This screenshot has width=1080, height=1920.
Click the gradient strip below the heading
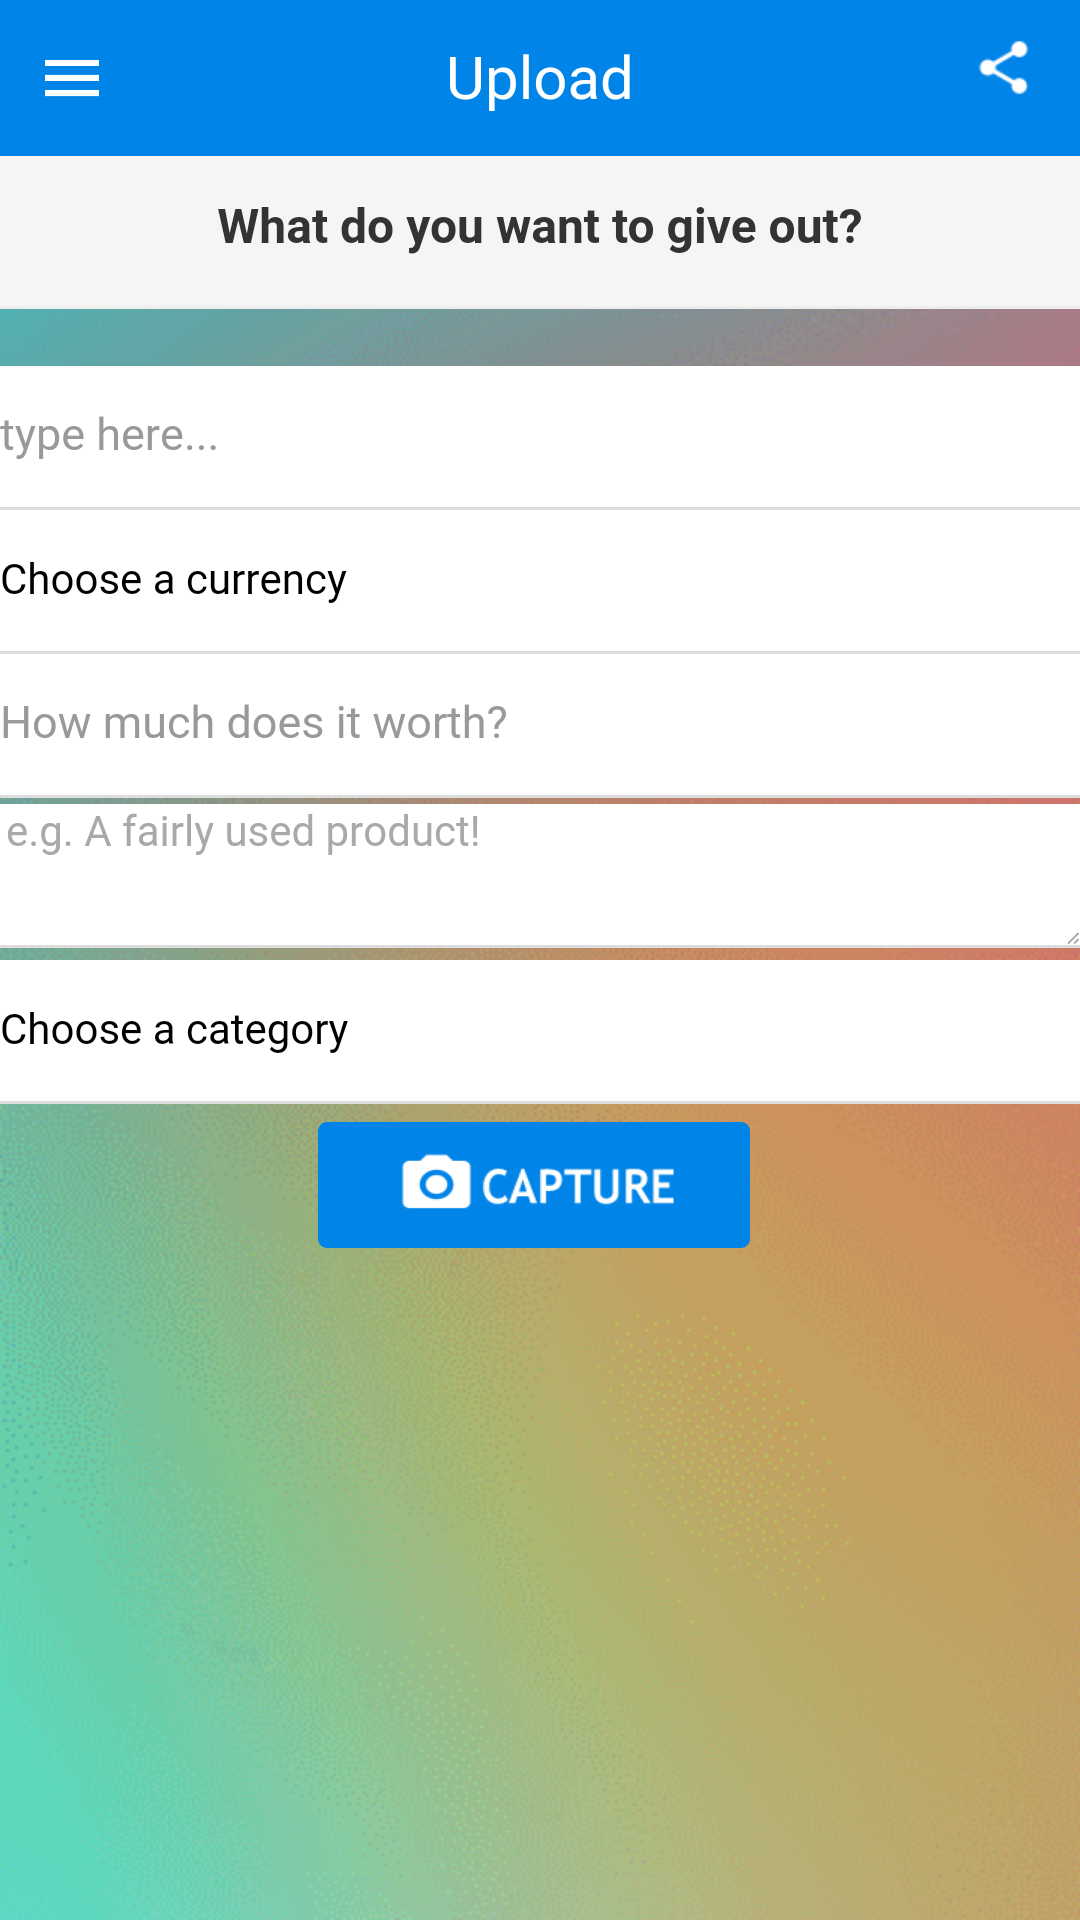[540, 338]
